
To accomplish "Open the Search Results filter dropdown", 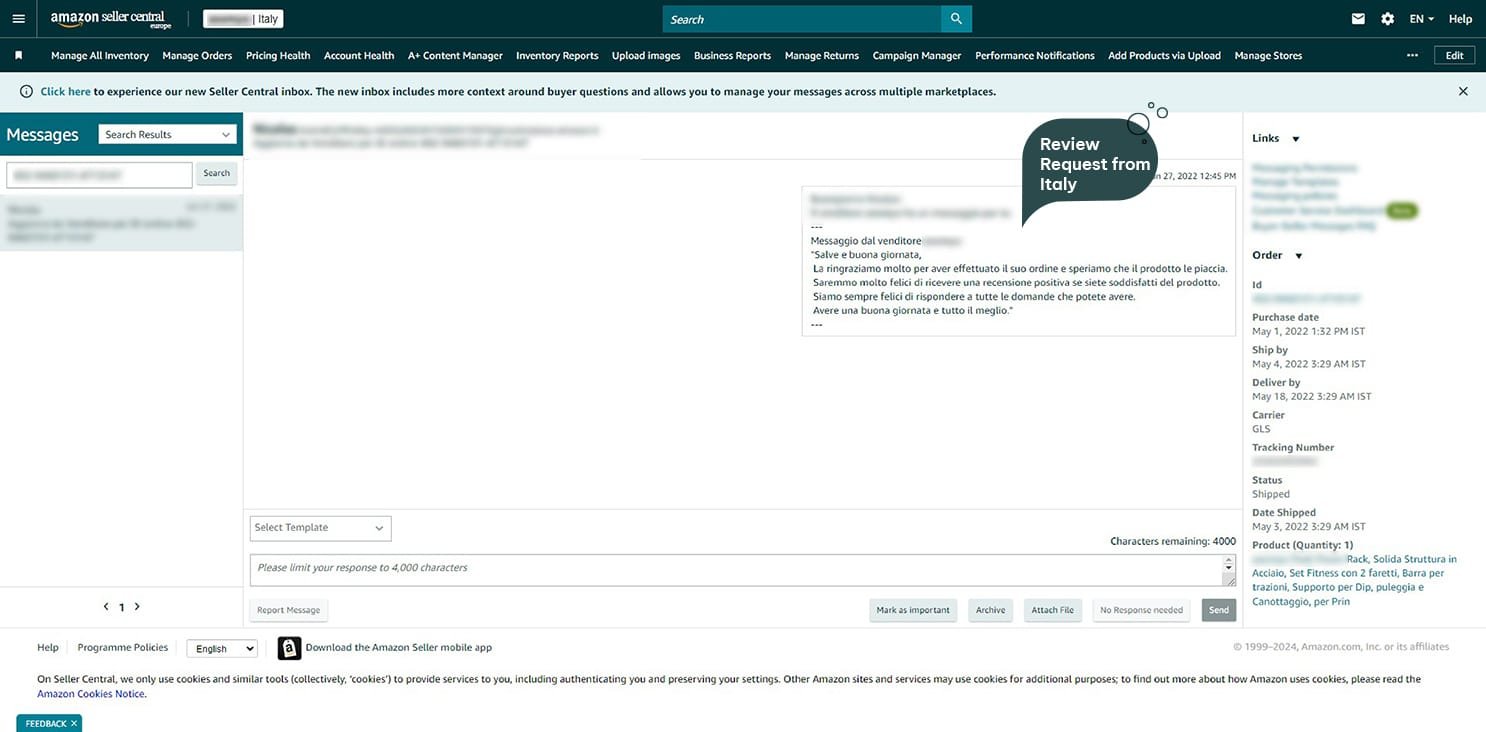I will [x=168, y=135].
